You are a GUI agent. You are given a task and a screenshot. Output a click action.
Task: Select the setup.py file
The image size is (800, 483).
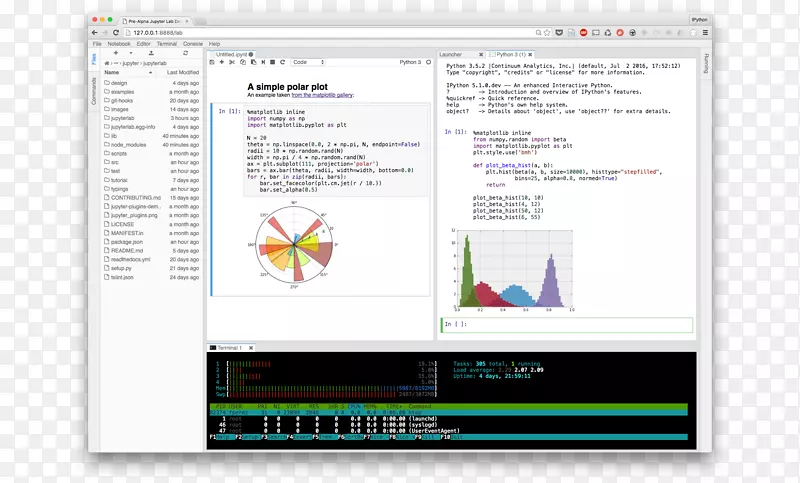(x=152, y=268)
